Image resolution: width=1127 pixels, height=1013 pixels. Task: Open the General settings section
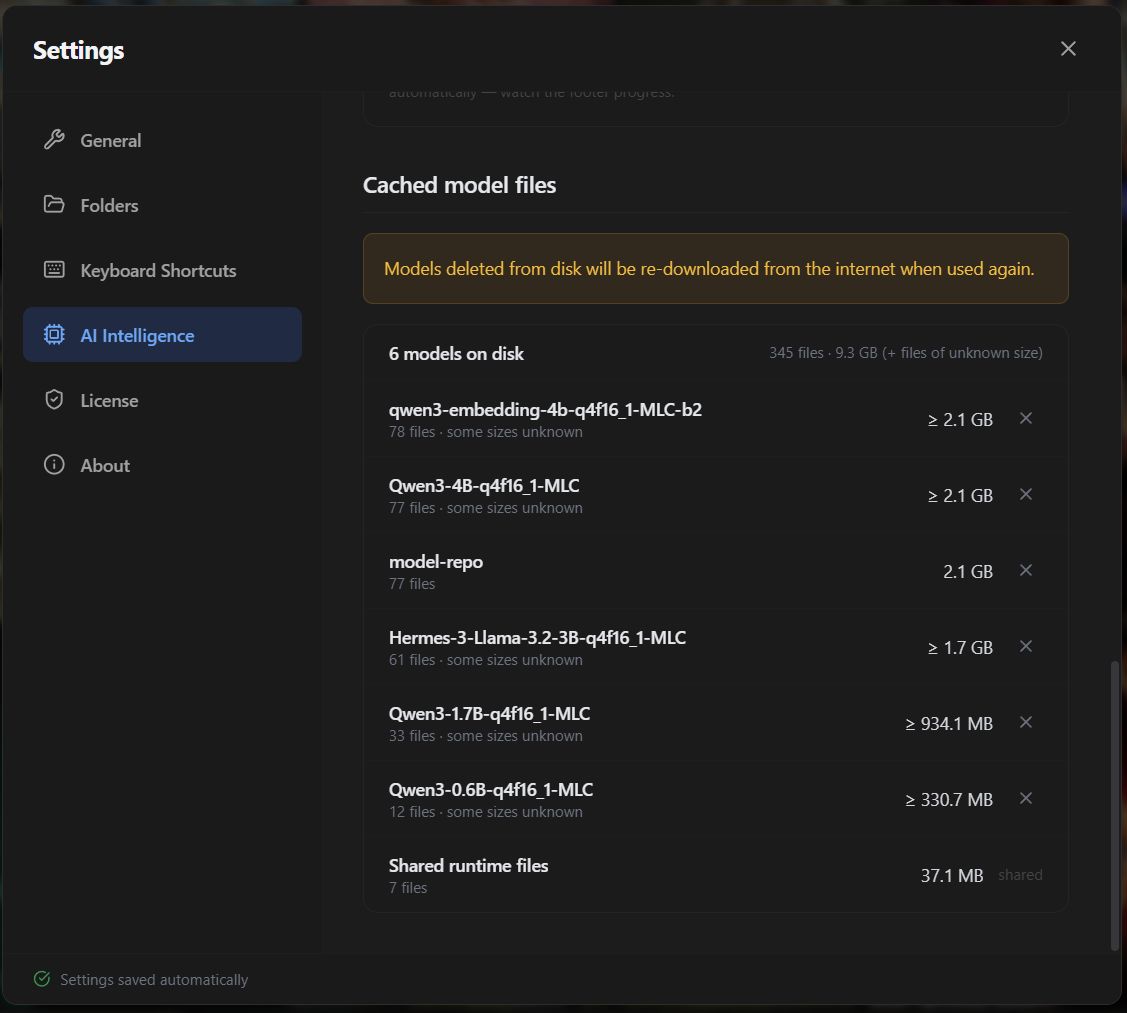point(162,140)
